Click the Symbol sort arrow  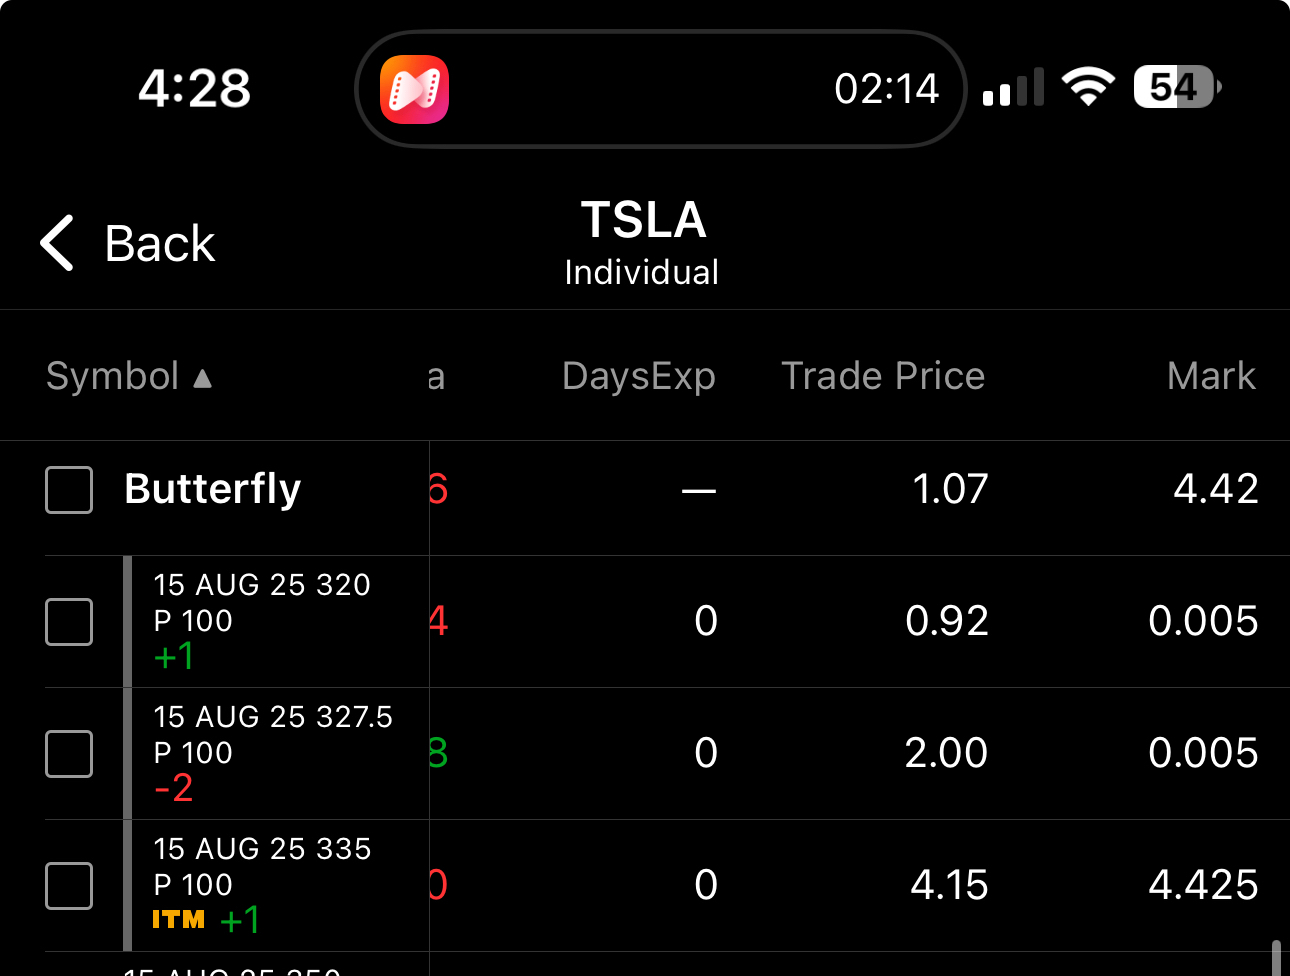coord(203,378)
